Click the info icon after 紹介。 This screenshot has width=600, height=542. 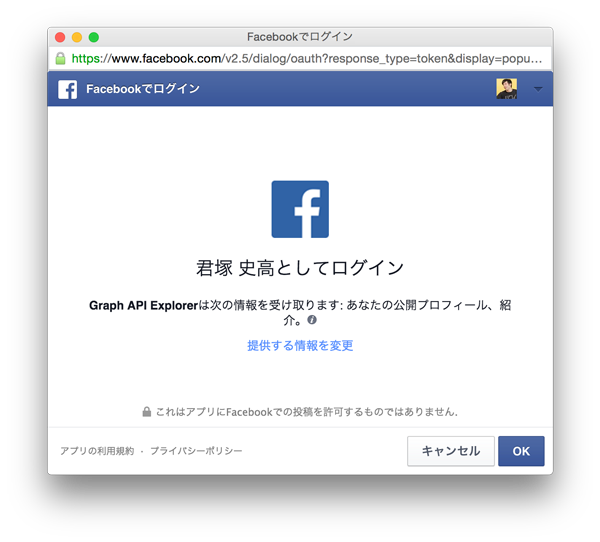click(312, 320)
